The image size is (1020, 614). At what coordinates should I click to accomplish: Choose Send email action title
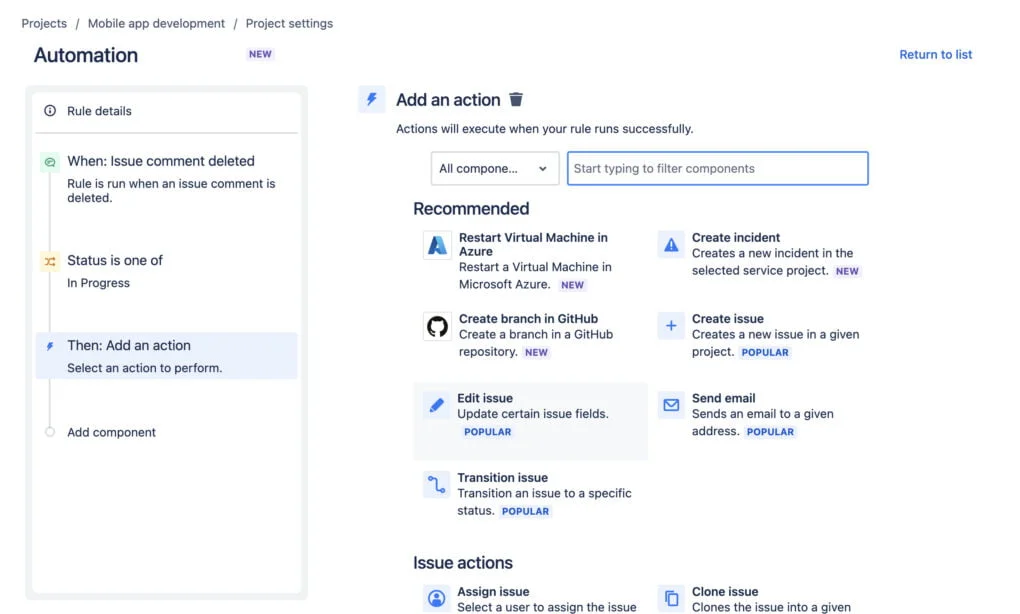point(723,398)
